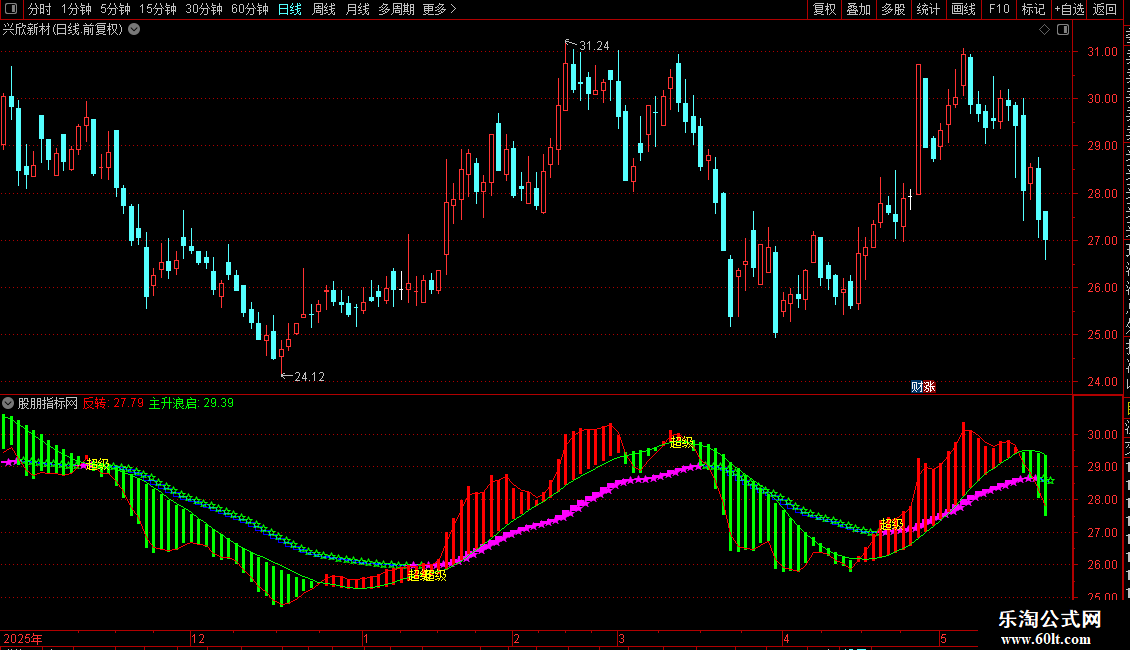Expand 更多 period options

click(x=439, y=9)
